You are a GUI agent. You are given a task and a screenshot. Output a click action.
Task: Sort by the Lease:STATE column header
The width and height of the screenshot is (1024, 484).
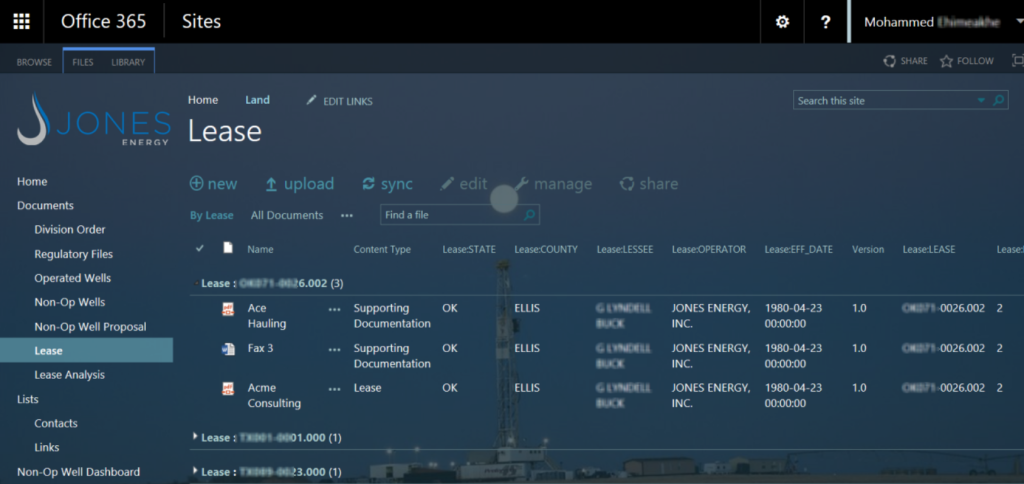[469, 249]
